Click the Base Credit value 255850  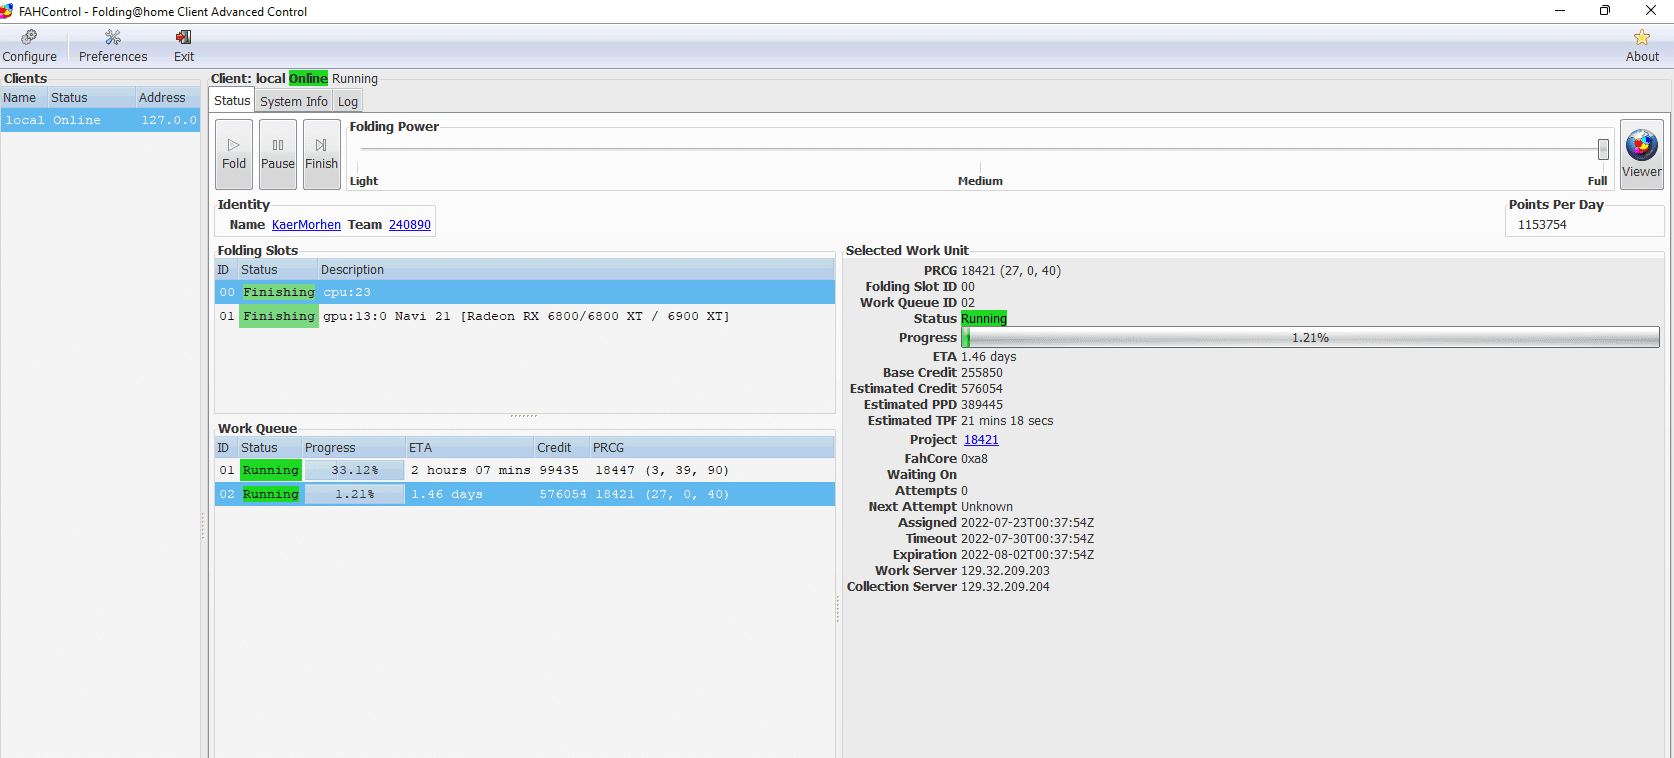[x=982, y=373]
